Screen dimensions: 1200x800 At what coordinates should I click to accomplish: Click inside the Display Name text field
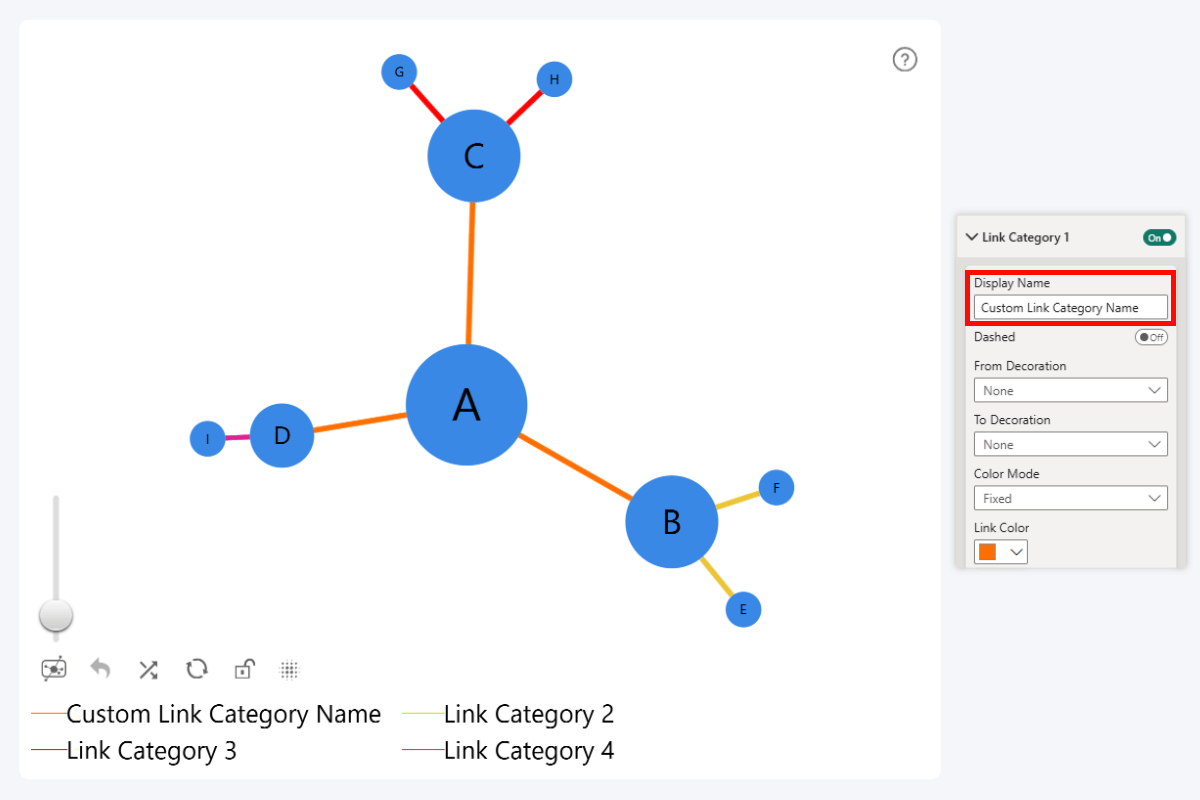pos(1070,307)
